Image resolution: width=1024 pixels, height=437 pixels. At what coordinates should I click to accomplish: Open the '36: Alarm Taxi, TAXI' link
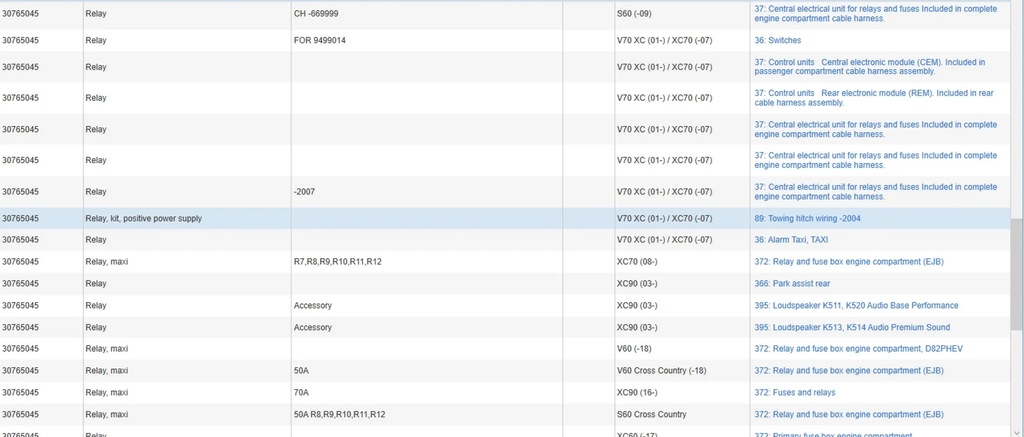[791, 240]
